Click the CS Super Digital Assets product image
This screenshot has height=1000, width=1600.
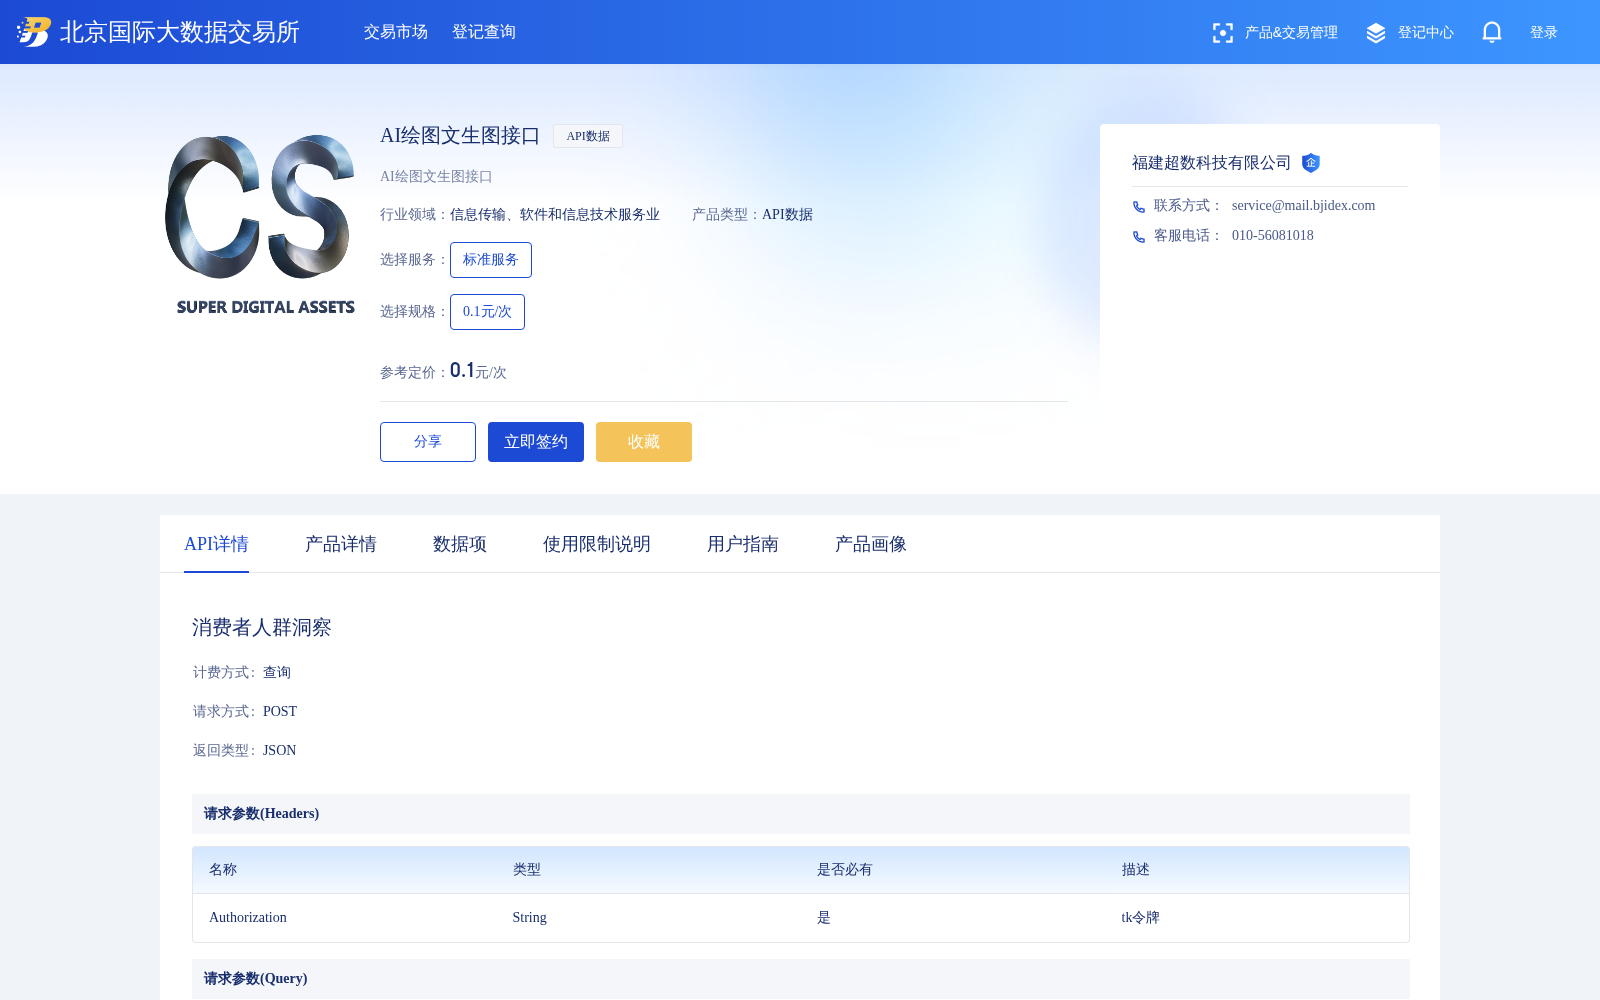[260, 224]
